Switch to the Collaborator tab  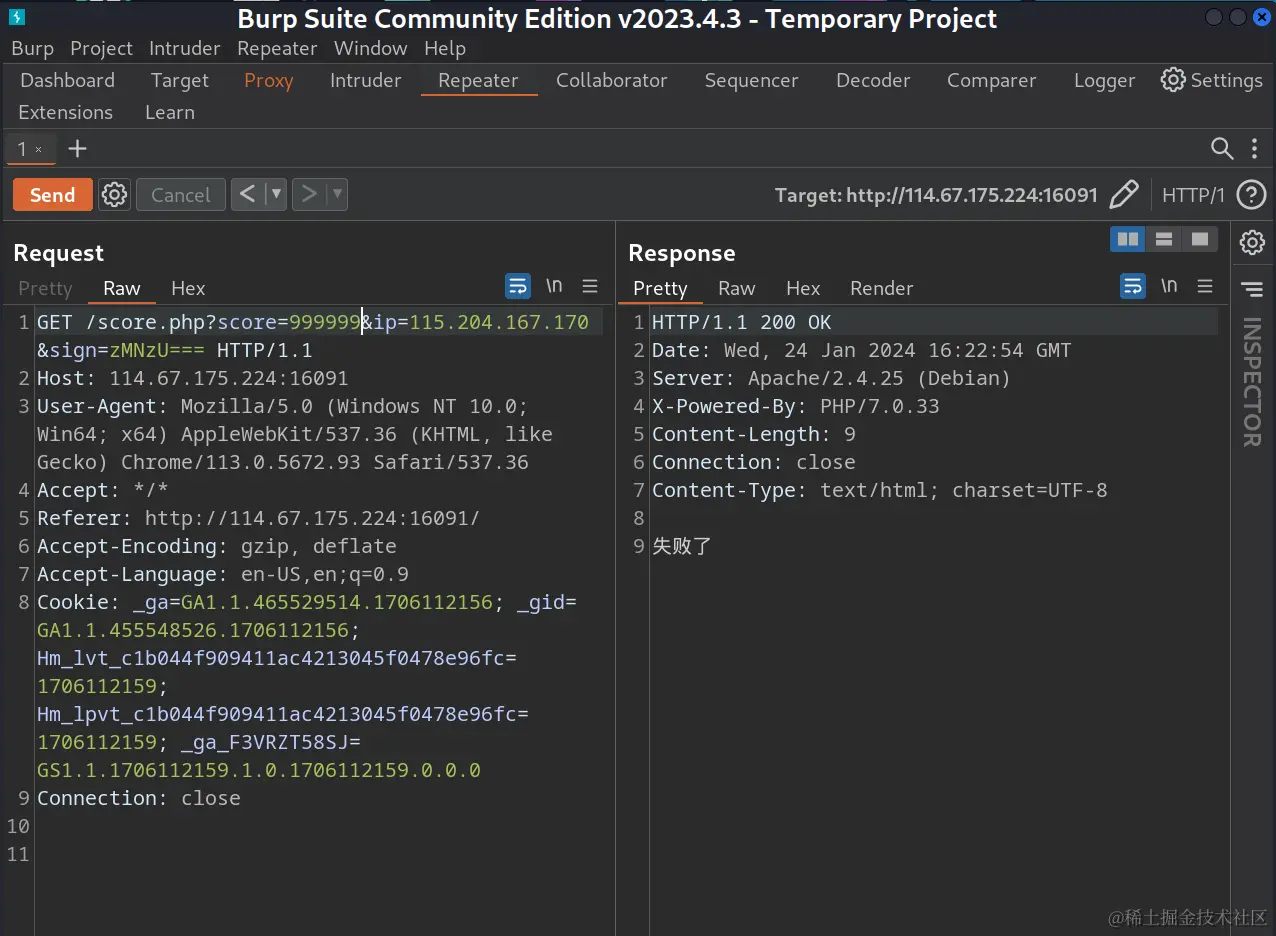tap(612, 80)
